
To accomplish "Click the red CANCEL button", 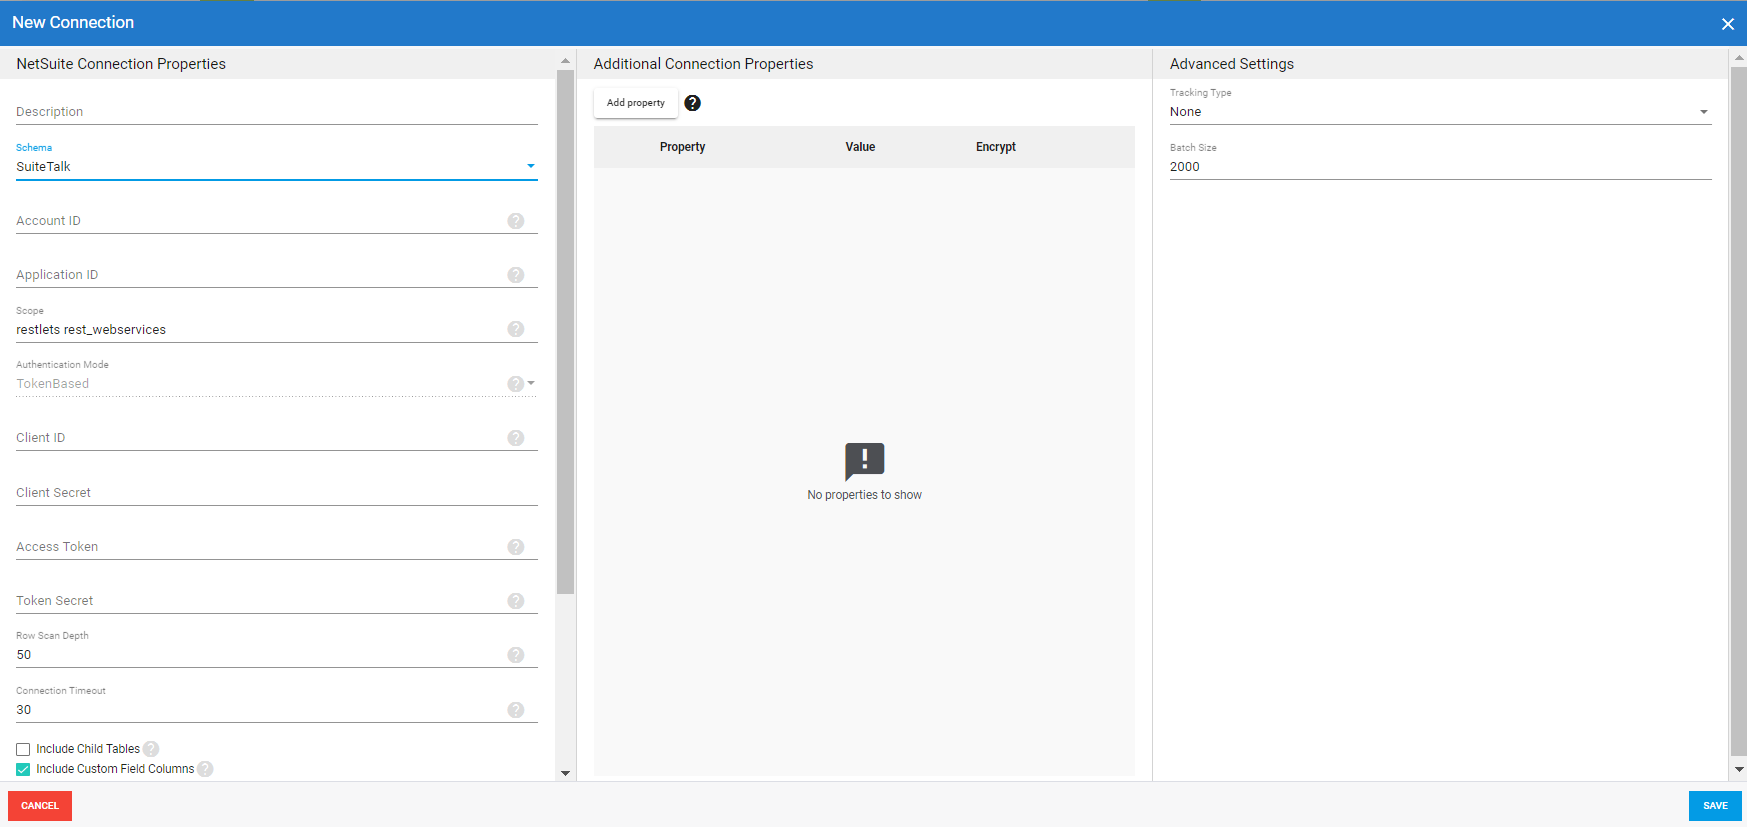I will click(x=40, y=806).
